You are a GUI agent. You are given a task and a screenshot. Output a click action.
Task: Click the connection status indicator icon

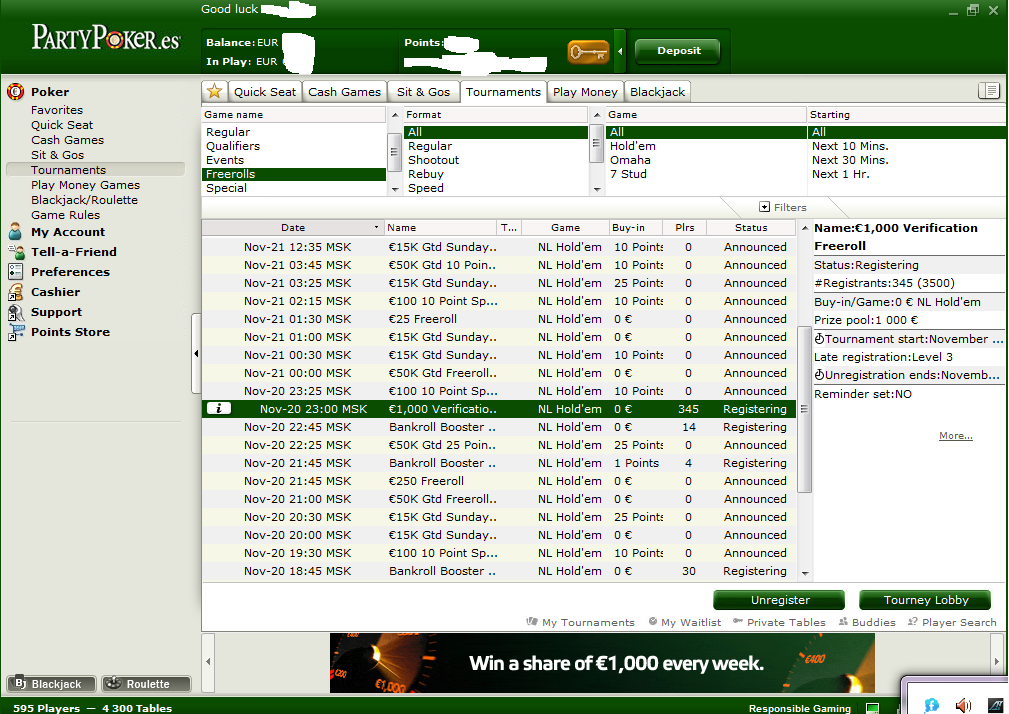pyautogui.click(x=873, y=708)
